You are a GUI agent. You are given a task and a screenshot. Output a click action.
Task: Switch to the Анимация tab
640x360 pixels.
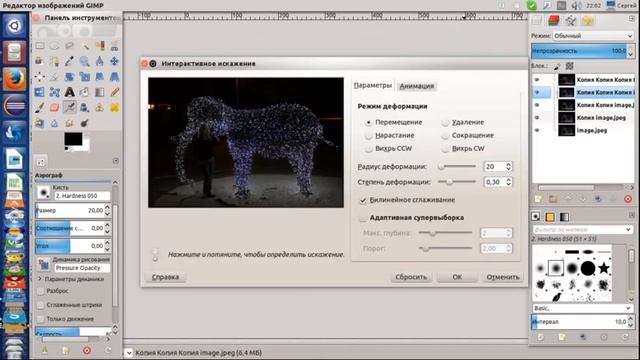pyautogui.click(x=417, y=86)
